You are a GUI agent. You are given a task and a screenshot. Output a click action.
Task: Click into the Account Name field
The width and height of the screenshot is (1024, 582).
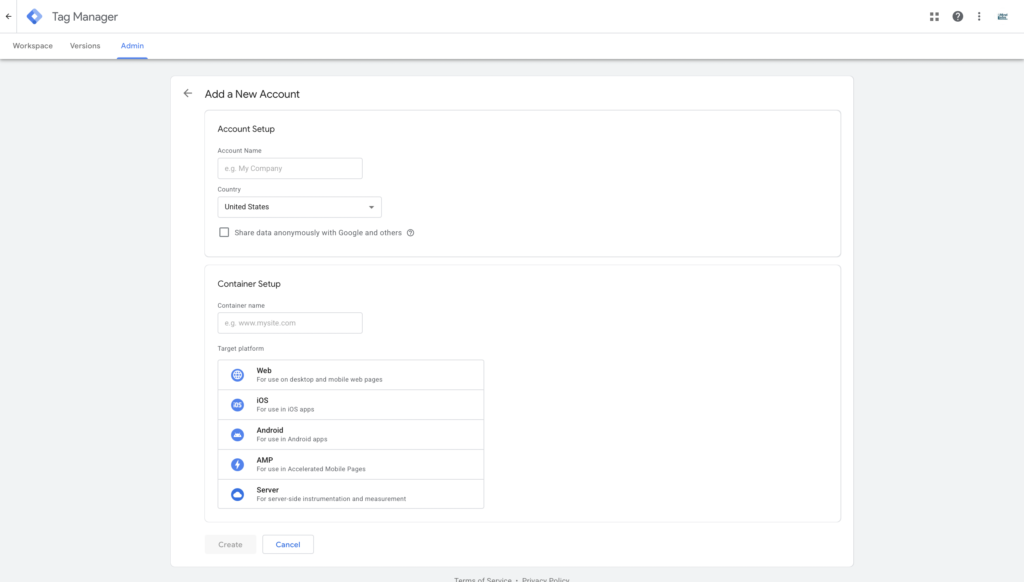pyautogui.click(x=290, y=168)
